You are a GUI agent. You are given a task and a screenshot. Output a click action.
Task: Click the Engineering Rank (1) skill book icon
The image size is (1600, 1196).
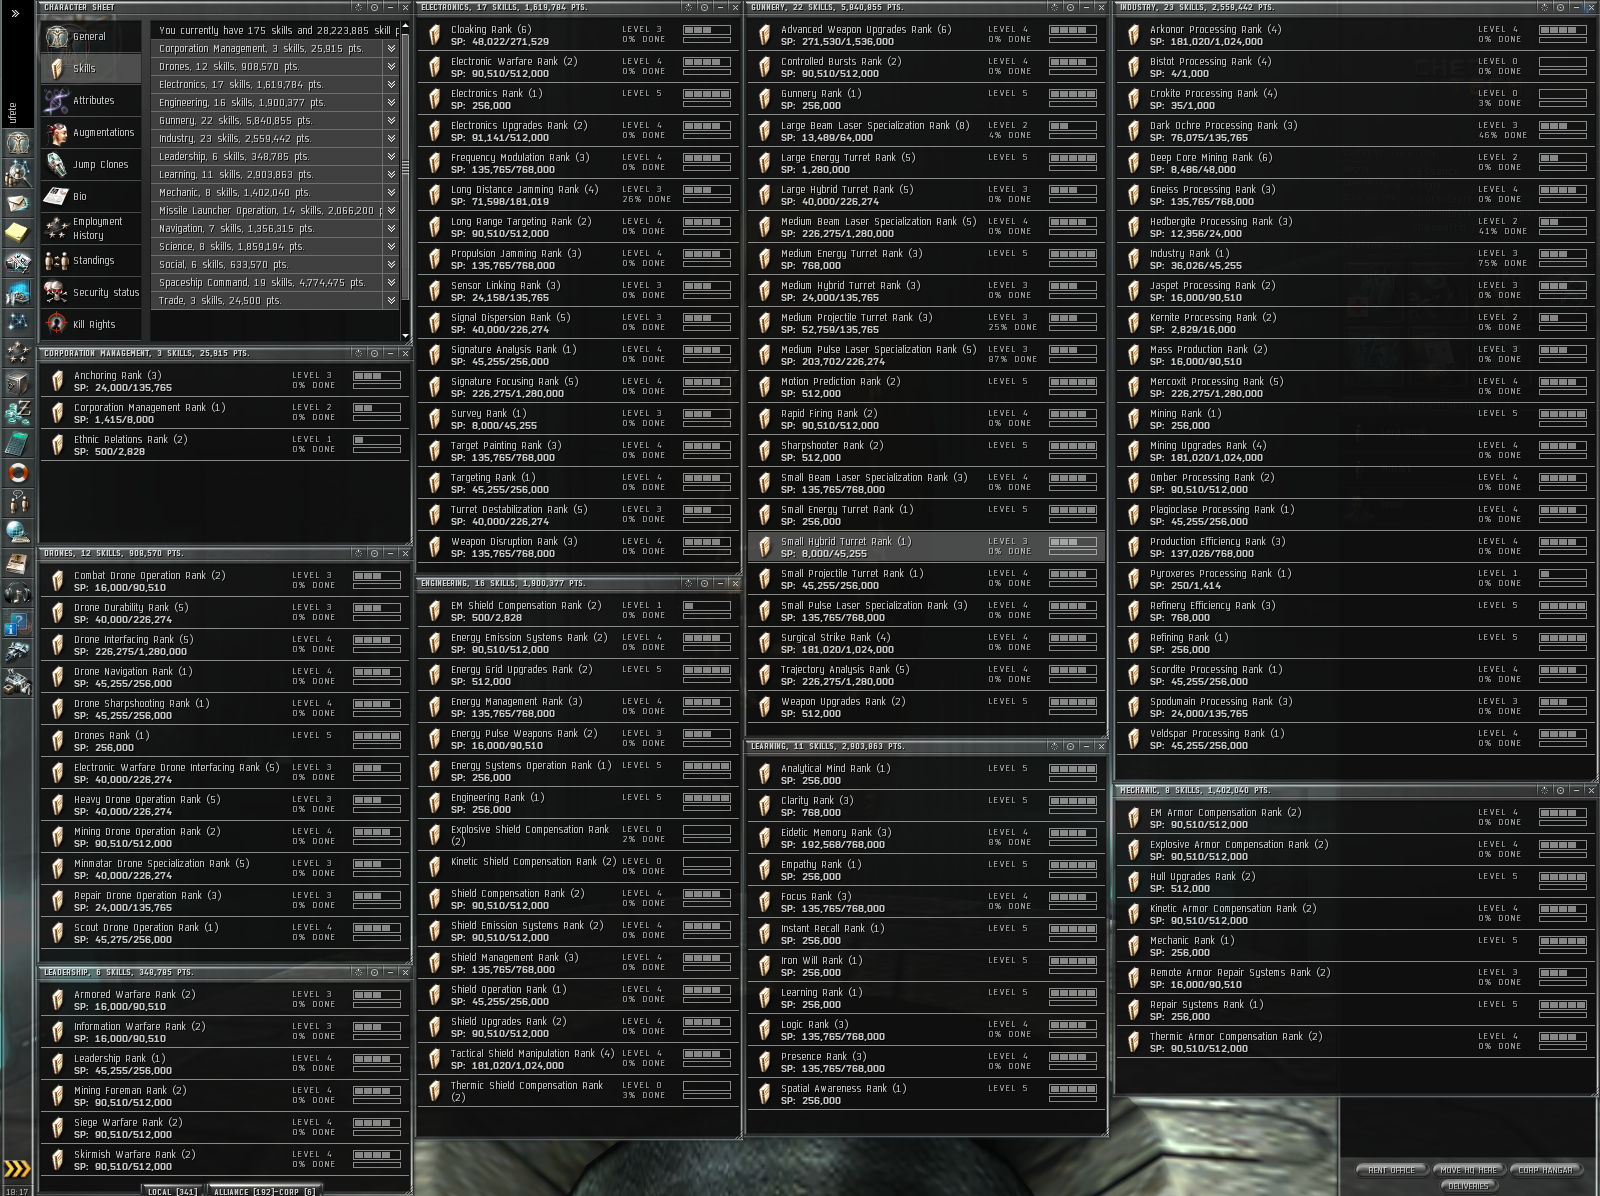(x=434, y=803)
